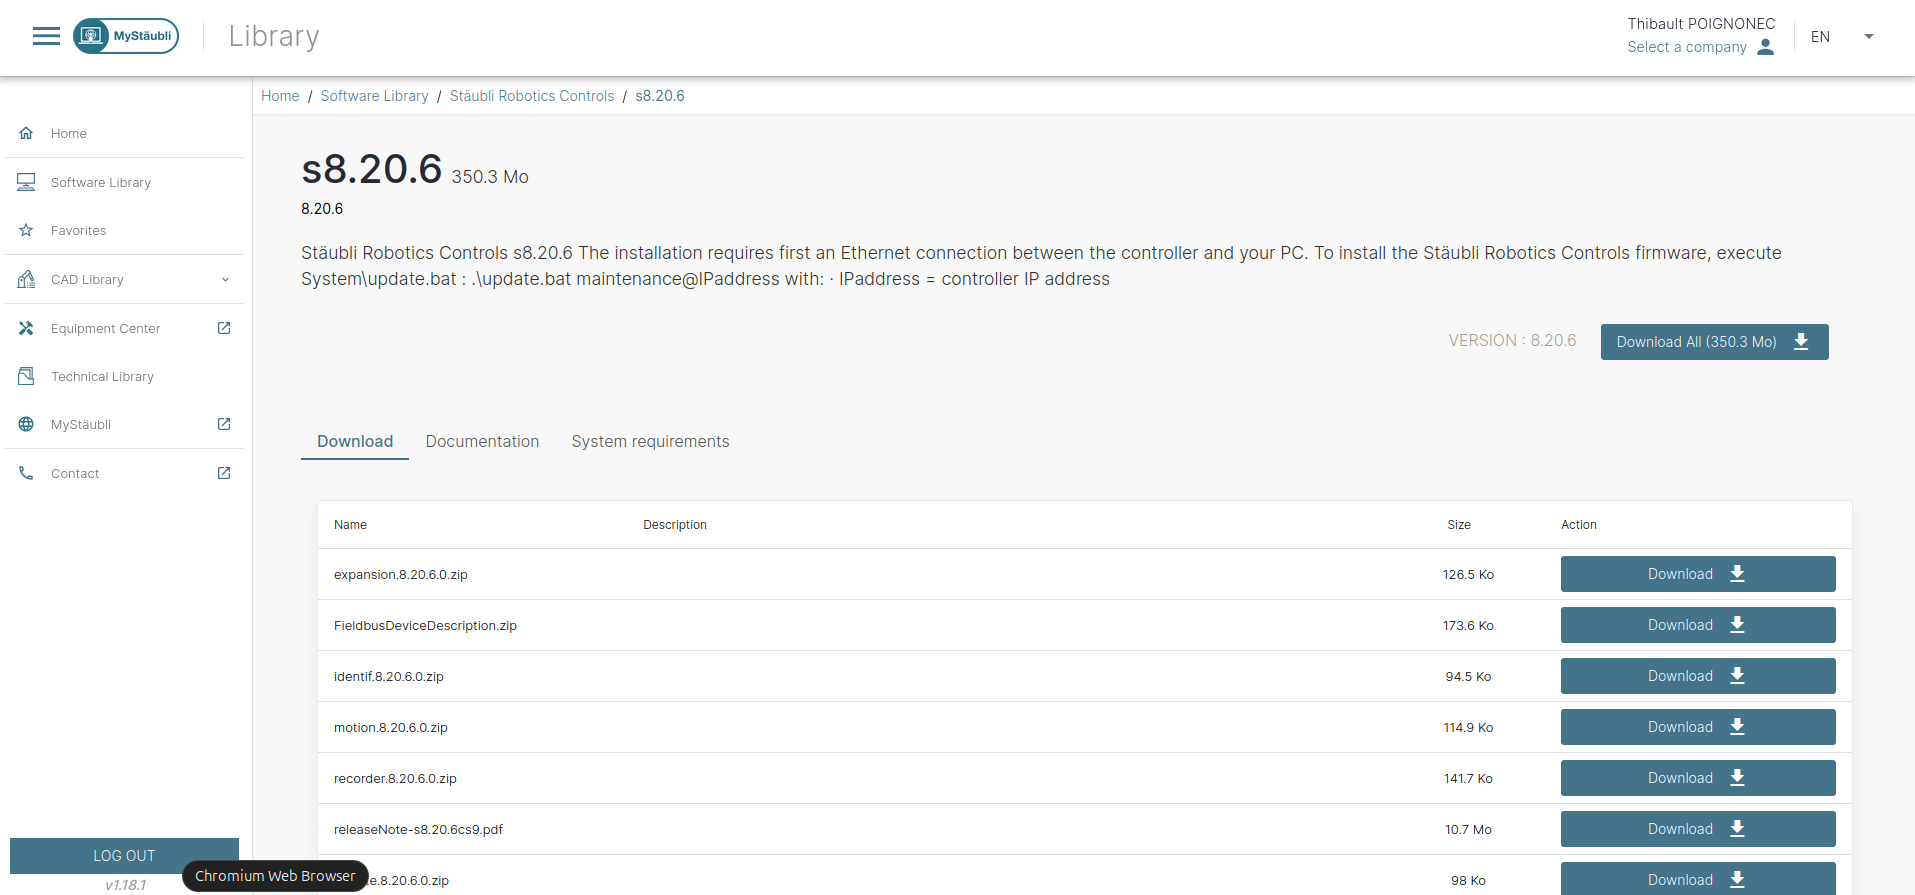
Task: Open Contact external link icon
Action: tap(224, 473)
